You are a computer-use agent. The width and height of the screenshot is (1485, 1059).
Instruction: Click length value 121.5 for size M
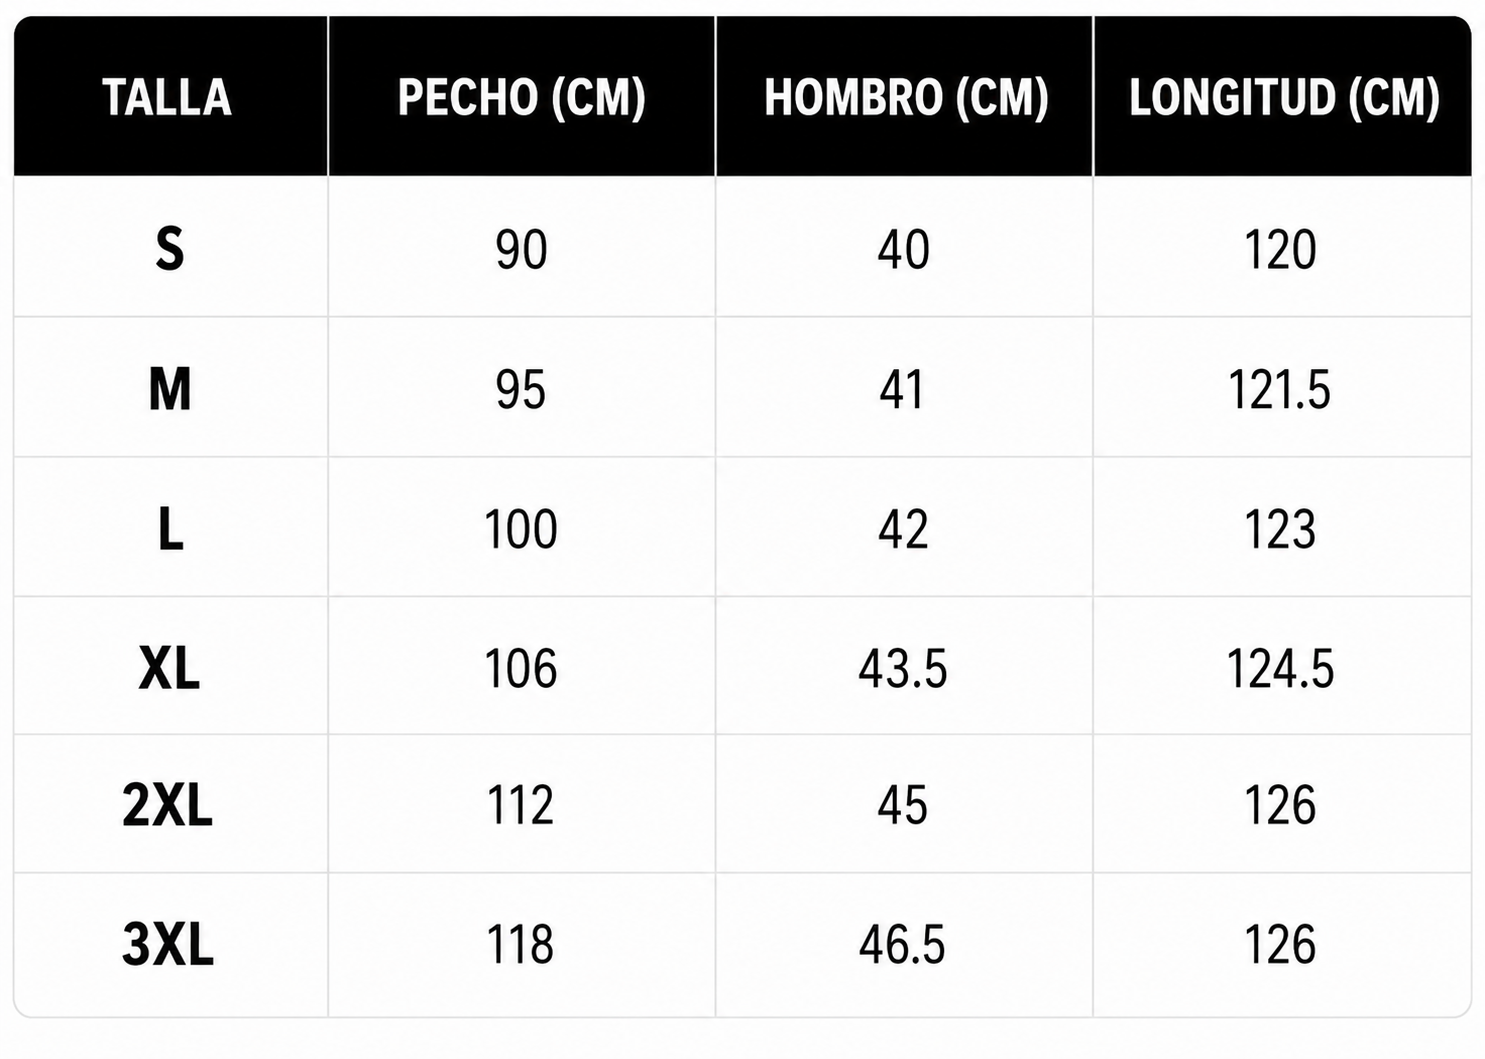1280,389
